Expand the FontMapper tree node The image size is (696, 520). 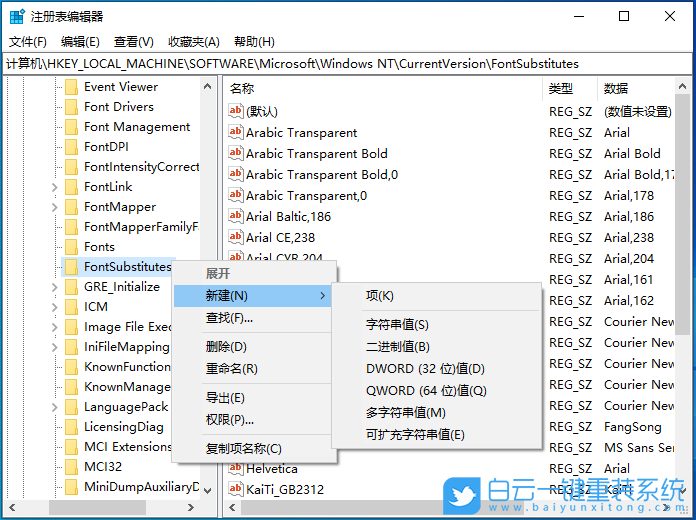[54, 207]
